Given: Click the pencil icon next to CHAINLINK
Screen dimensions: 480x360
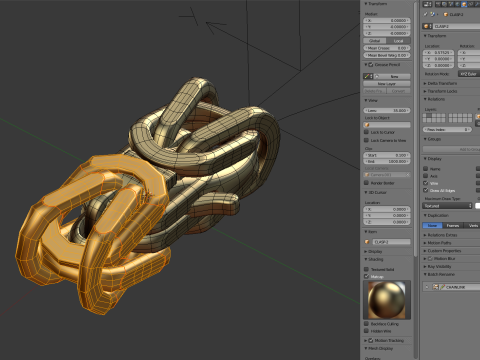Looking at the screenshot, I should pyautogui.click(x=443, y=287).
